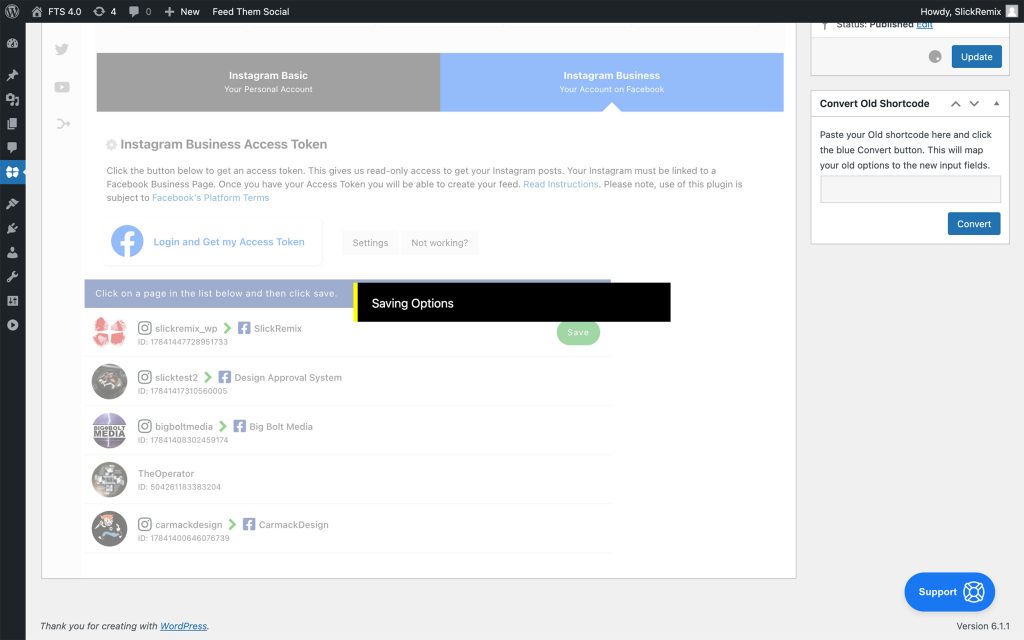
Task: Focus the old shortcode input field
Action: pyautogui.click(x=910, y=189)
